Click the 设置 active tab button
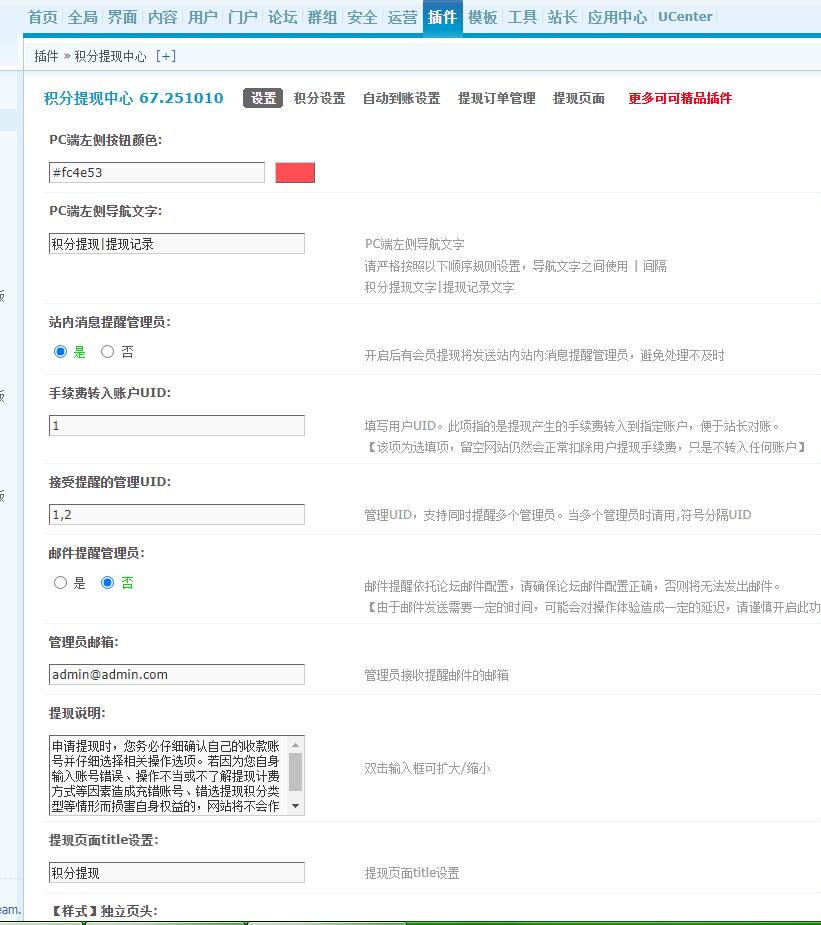821x925 pixels. tap(264, 98)
